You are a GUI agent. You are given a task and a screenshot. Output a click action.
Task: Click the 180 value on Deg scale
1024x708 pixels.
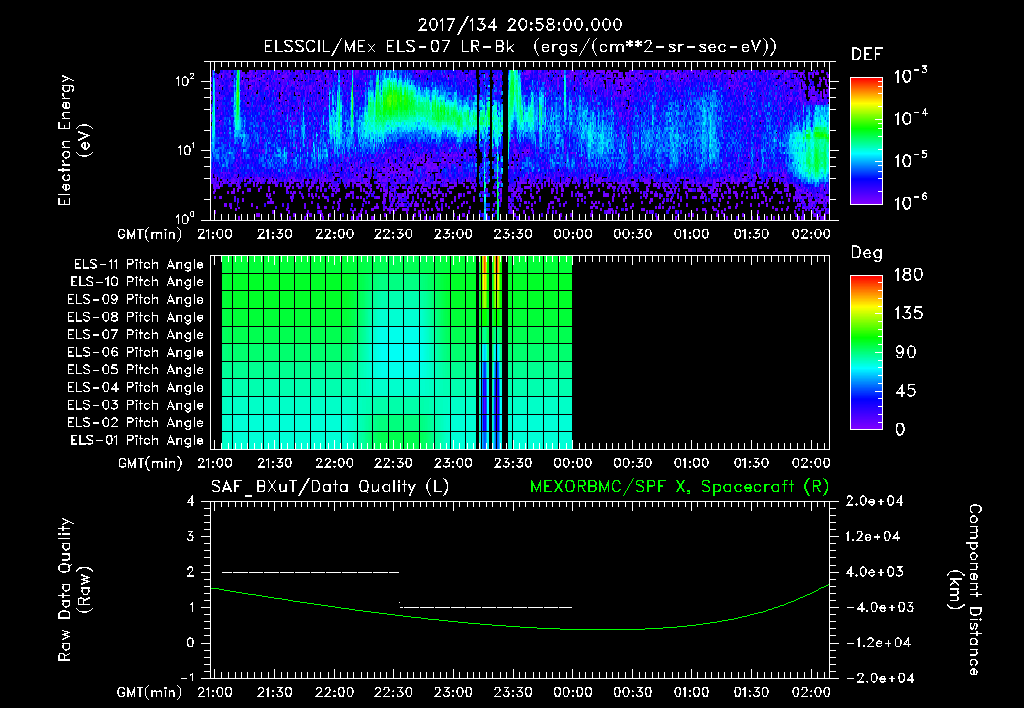click(908, 274)
